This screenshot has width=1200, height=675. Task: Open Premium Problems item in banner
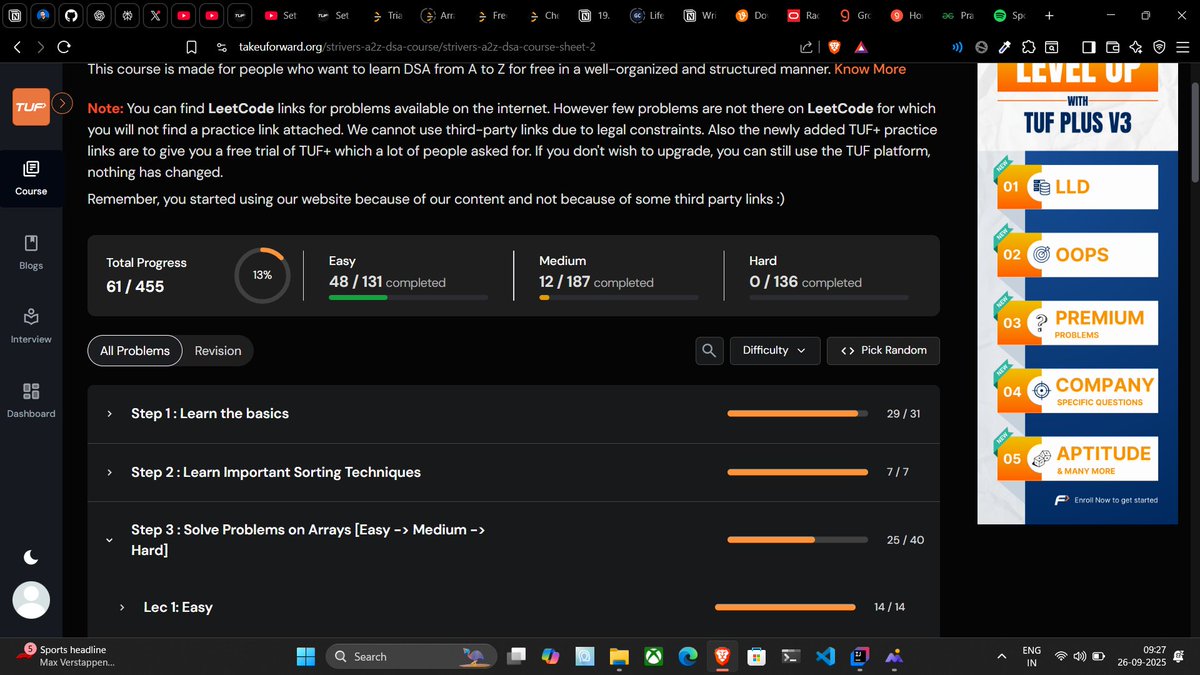[x=1078, y=322]
